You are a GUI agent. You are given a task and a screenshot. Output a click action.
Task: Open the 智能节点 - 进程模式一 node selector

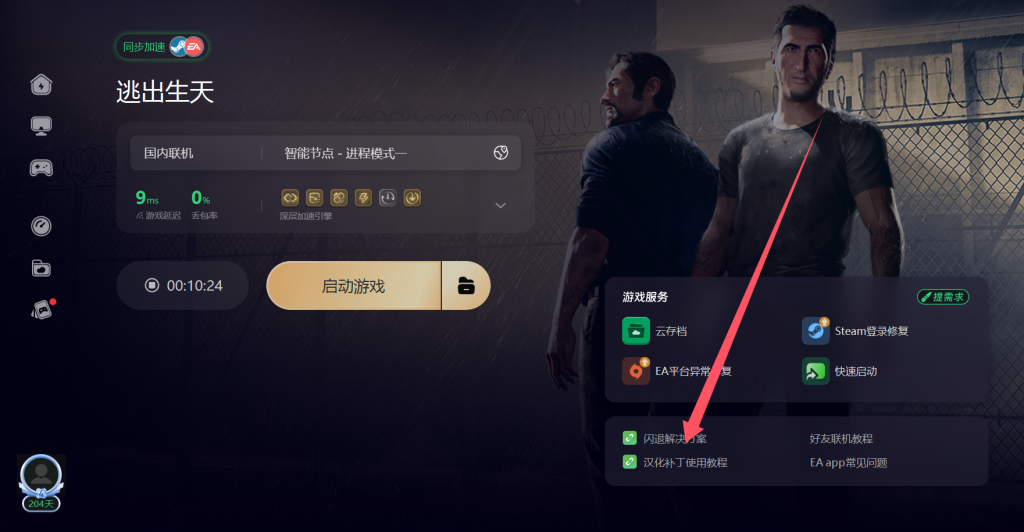tap(345, 153)
